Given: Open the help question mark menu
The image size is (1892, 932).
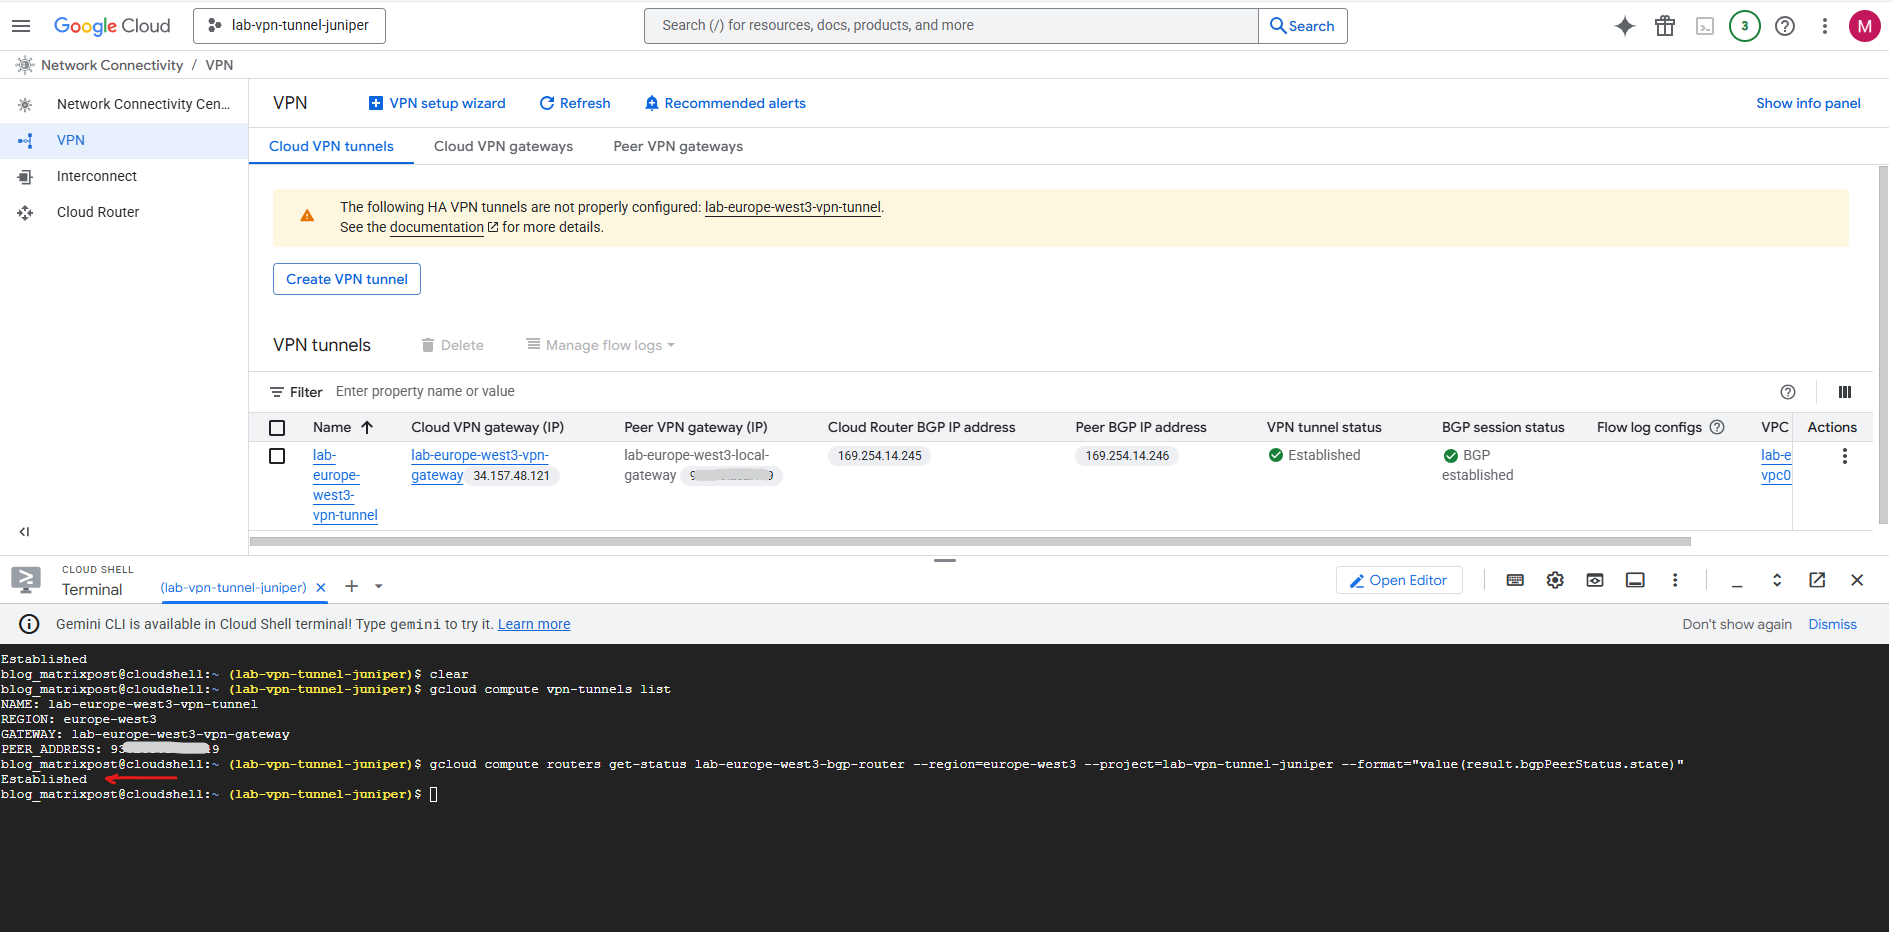Looking at the screenshot, I should [1785, 26].
